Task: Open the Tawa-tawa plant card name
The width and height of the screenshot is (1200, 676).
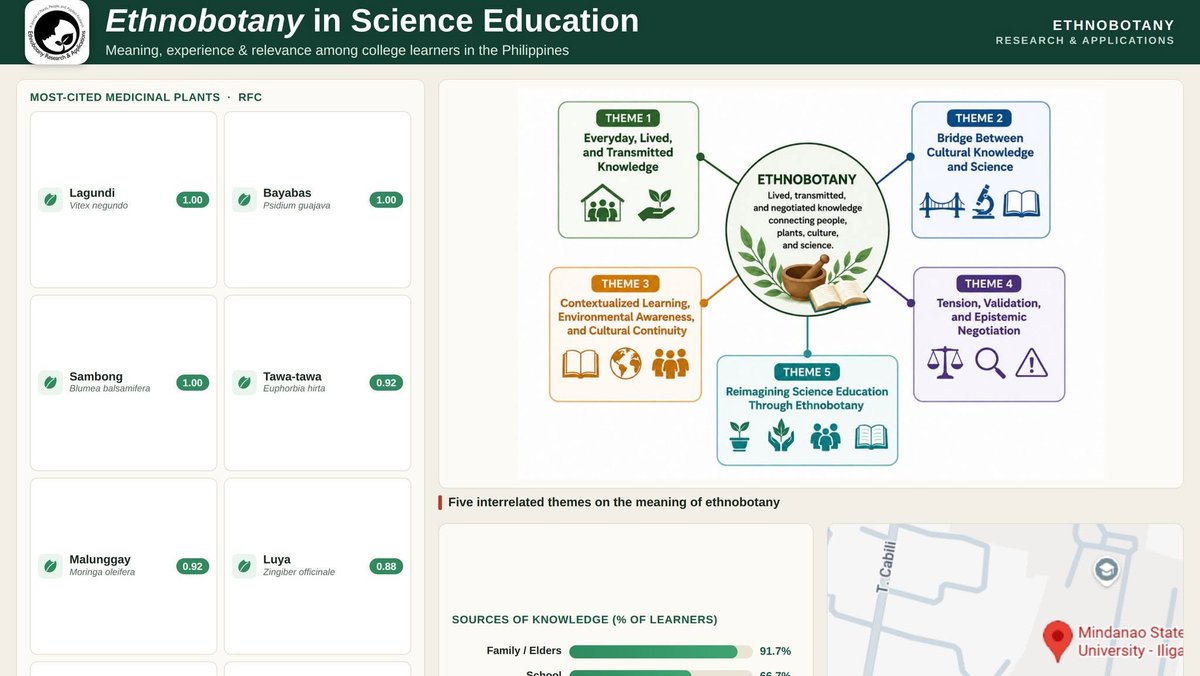Action: [292, 376]
